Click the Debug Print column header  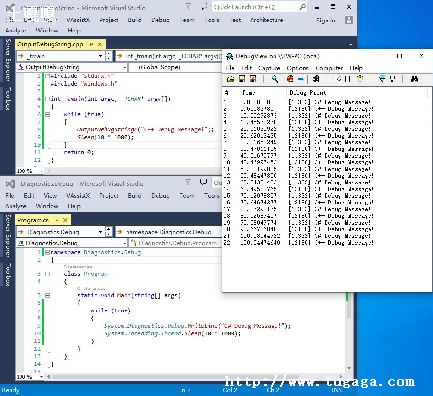tap(307, 92)
